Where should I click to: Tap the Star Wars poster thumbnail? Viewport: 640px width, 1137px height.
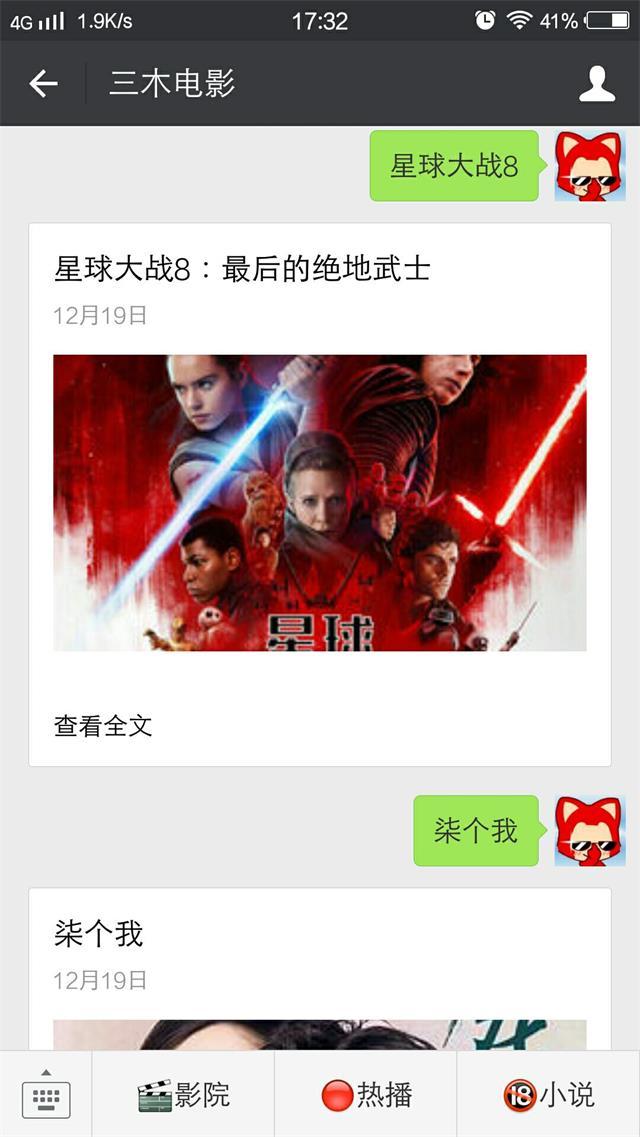click(x=320, y=503)
